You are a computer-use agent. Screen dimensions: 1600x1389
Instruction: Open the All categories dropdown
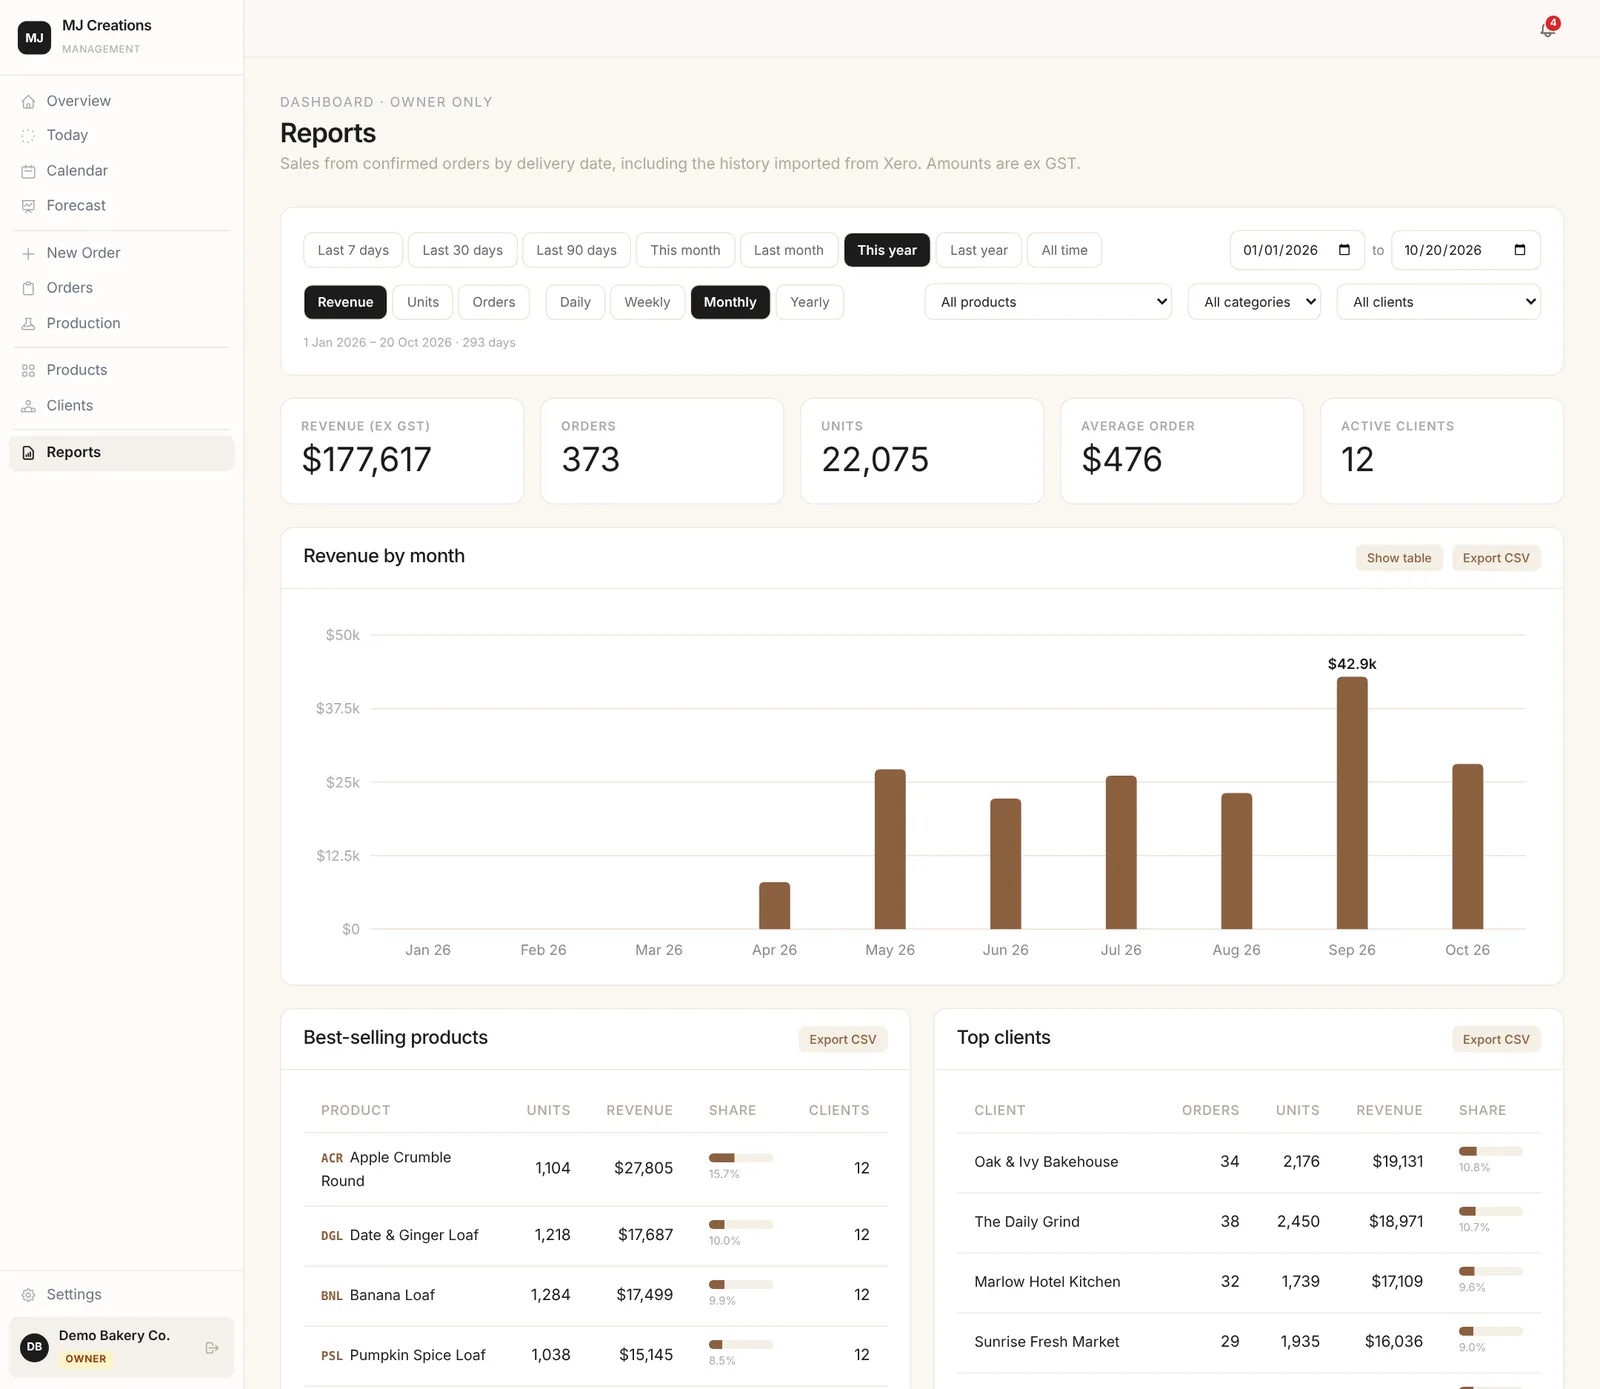[x=1255, y=302]
